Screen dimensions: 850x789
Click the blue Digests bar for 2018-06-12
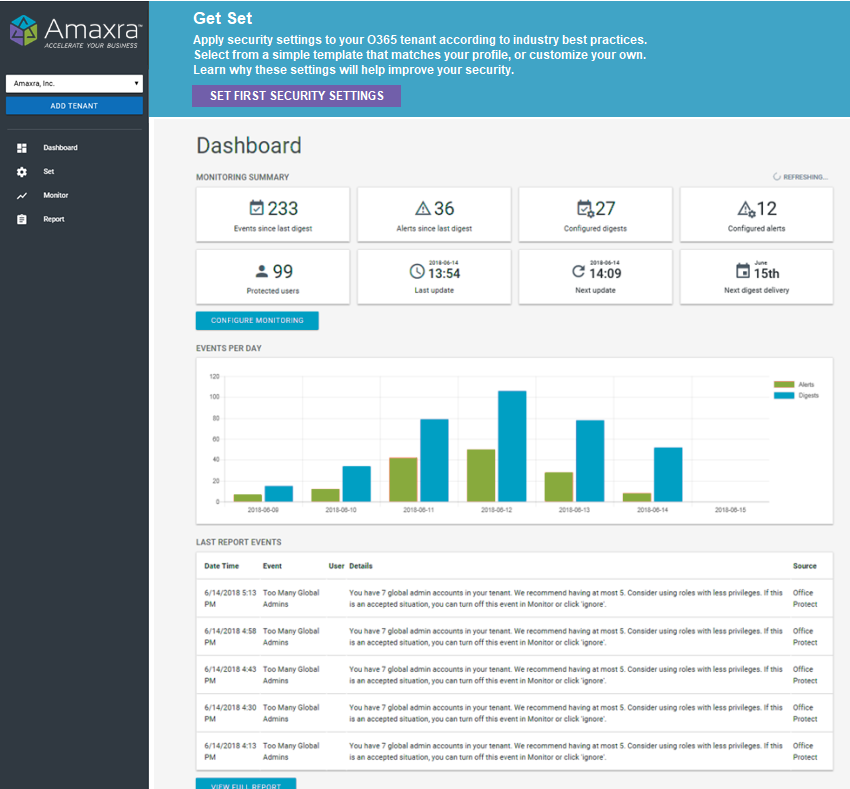point(512,446)
